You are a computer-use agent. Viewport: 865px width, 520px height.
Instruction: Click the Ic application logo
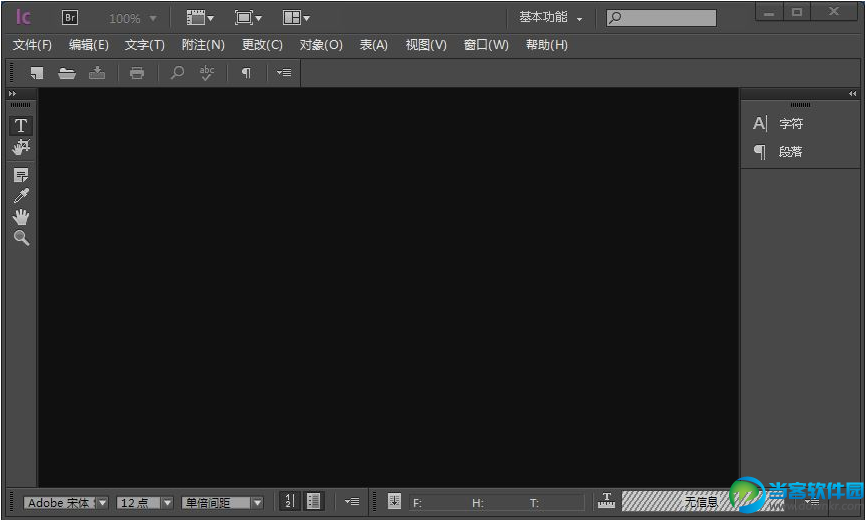coord(23,17)
